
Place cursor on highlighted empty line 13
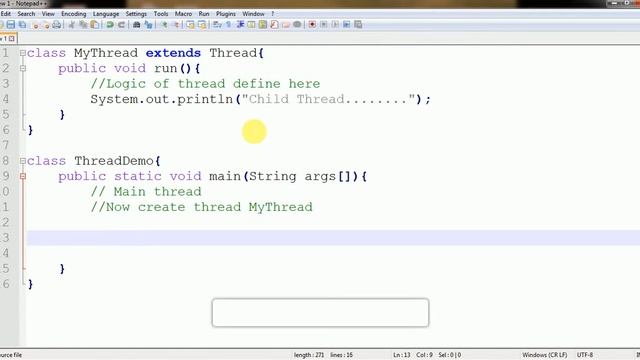point(333,238)
